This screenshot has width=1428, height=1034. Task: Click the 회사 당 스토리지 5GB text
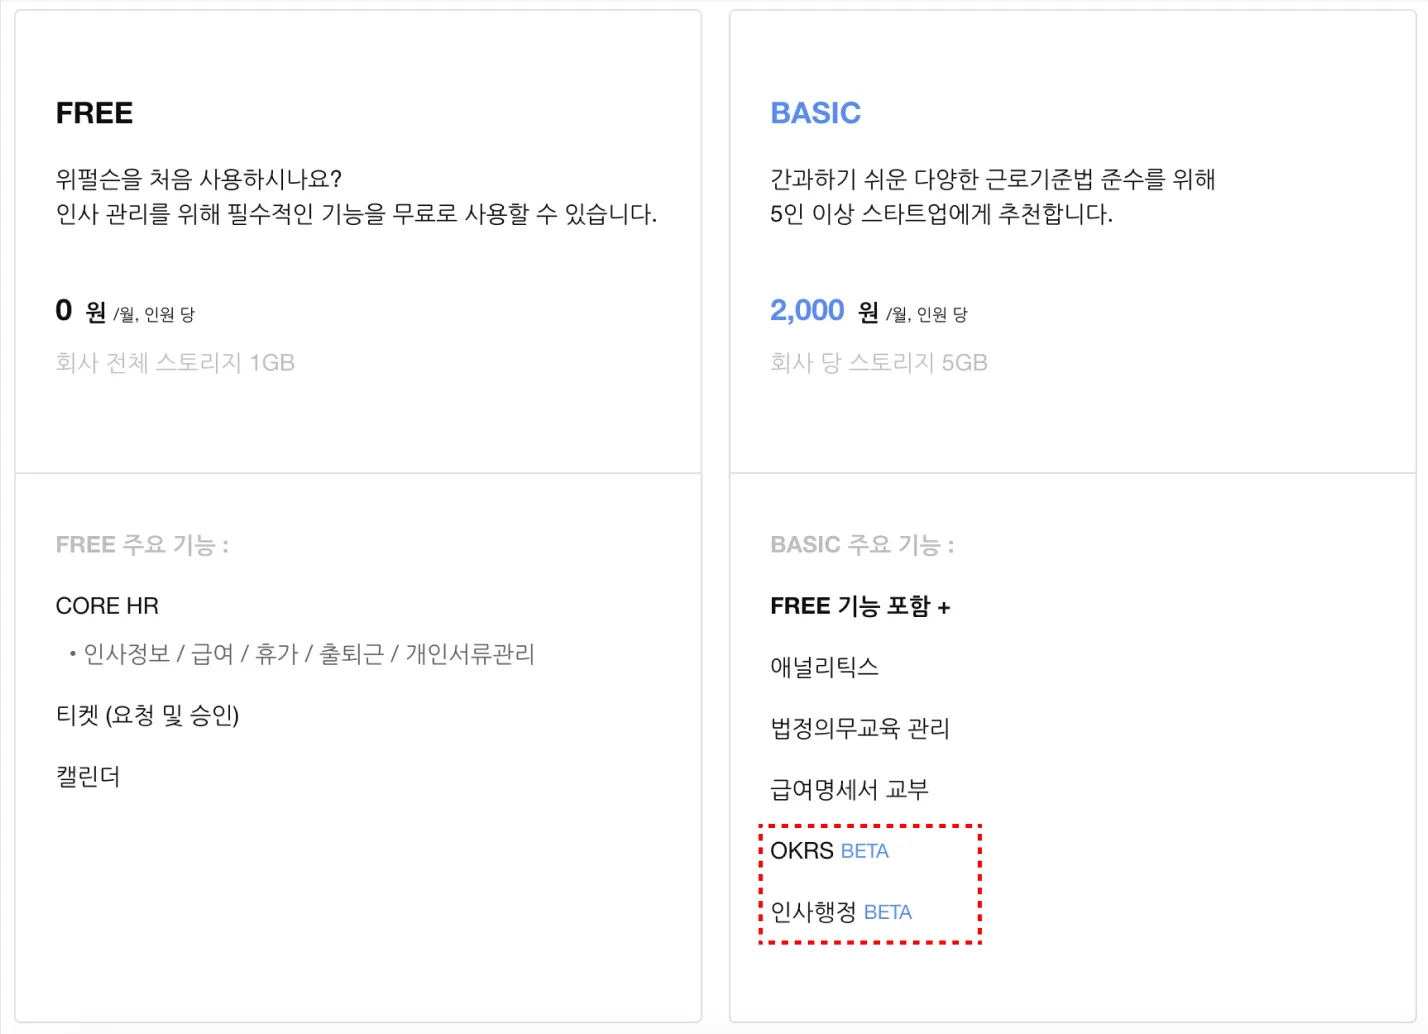tap(879, 363)
